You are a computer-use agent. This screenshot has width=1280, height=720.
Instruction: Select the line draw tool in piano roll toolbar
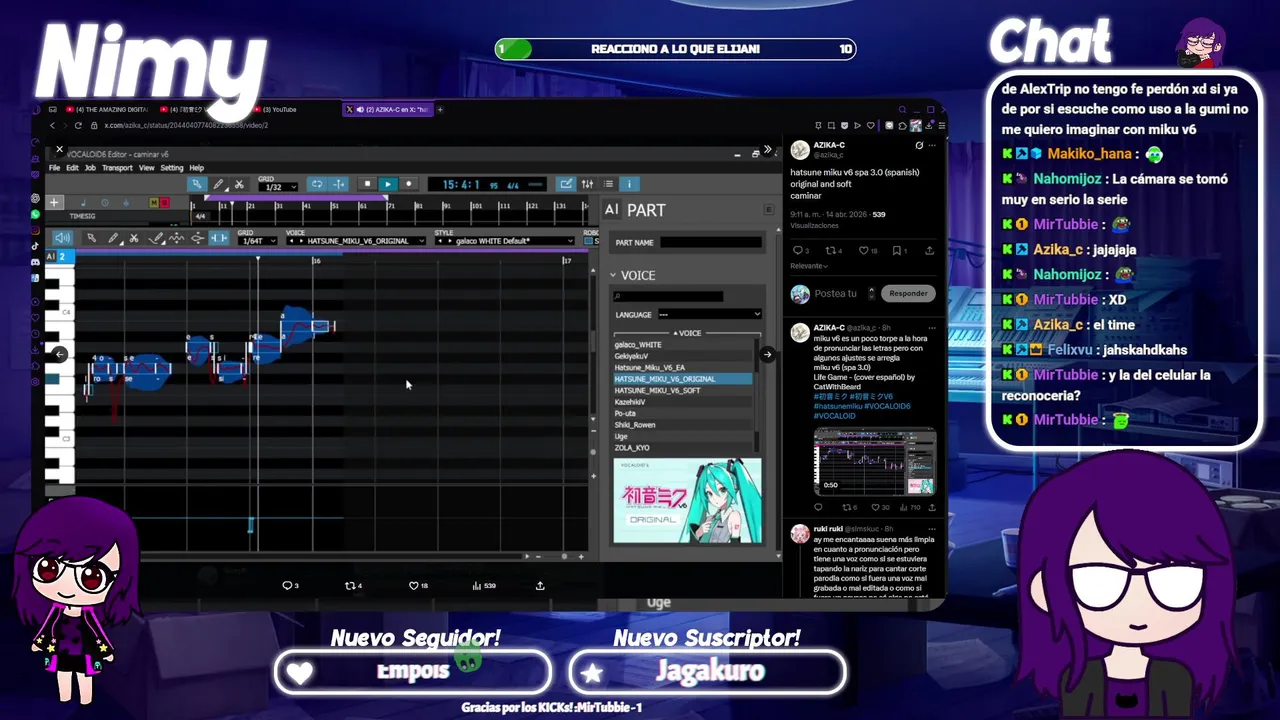tap(156, 238)
